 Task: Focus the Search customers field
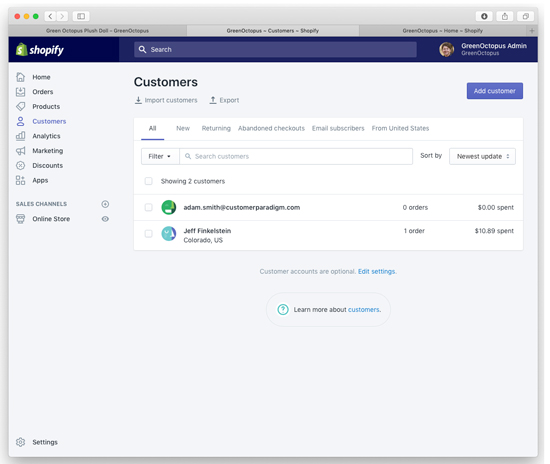(x=296, y=156)
